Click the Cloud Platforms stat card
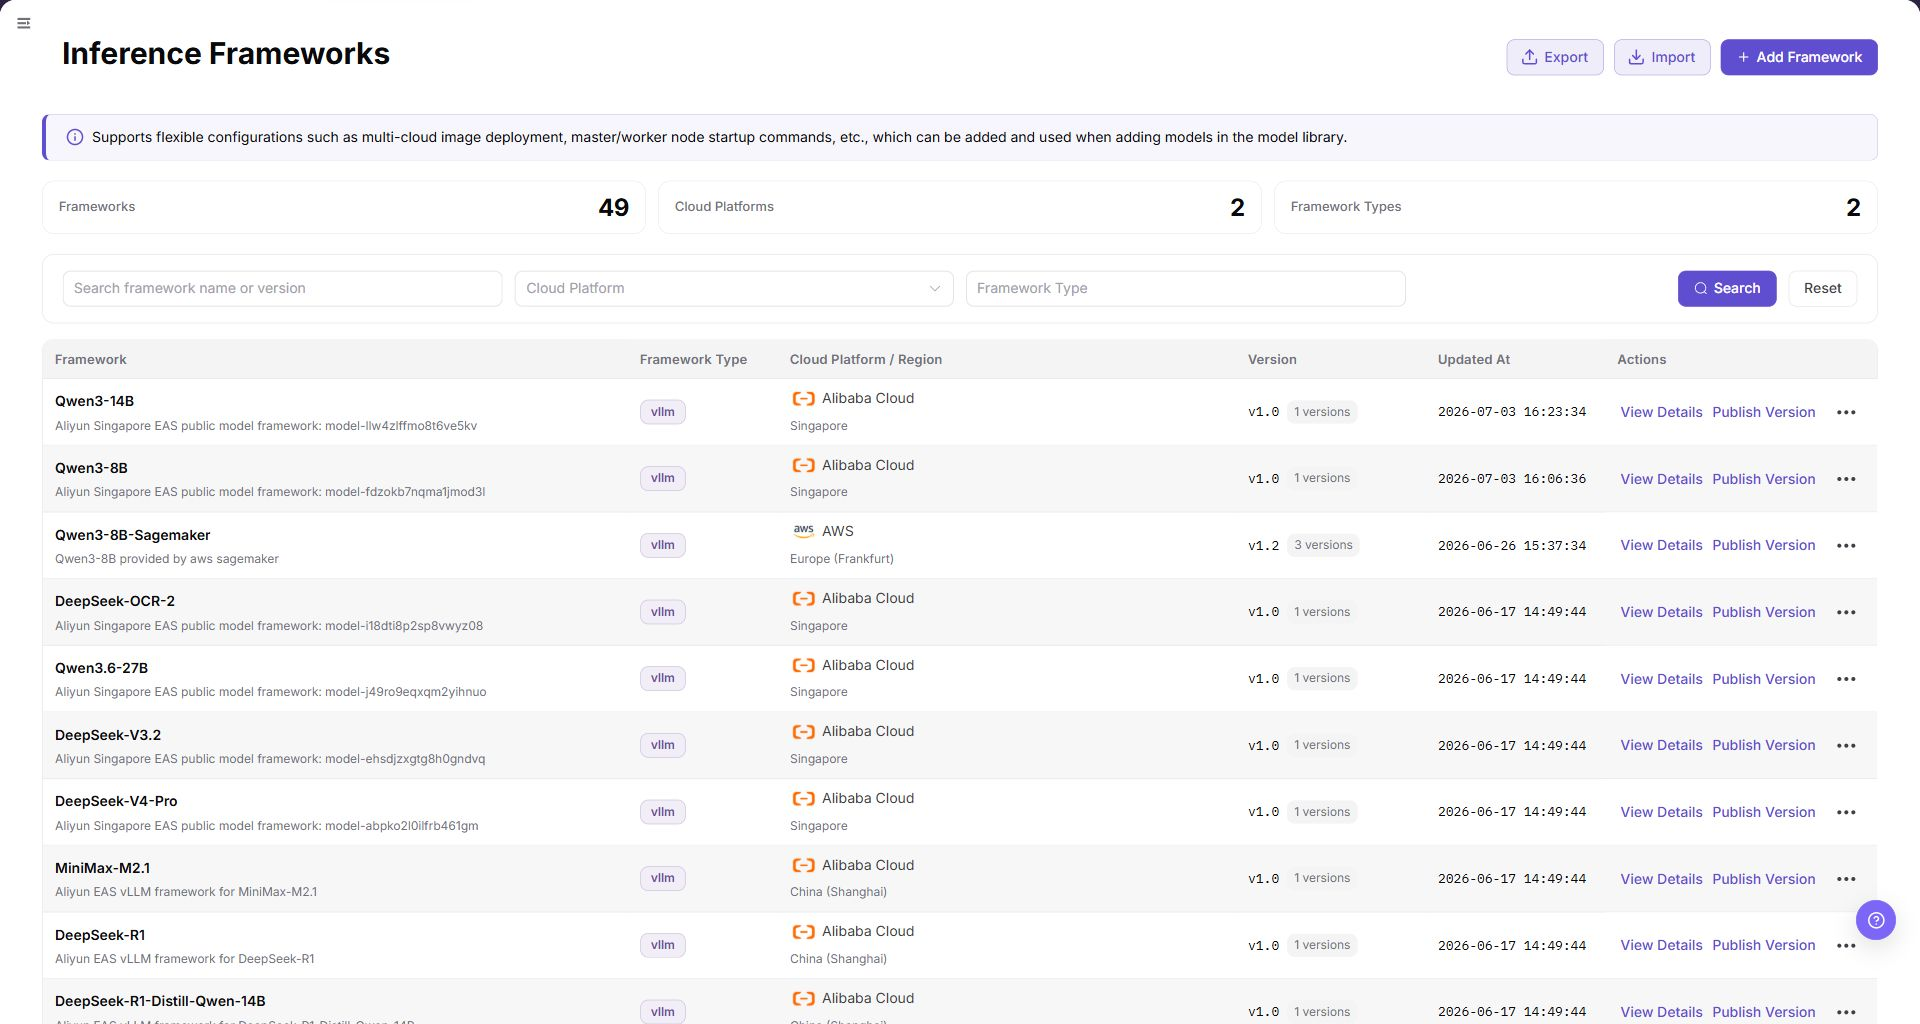The width and height of the screenshot is (1920, 1024). point(960,207)
